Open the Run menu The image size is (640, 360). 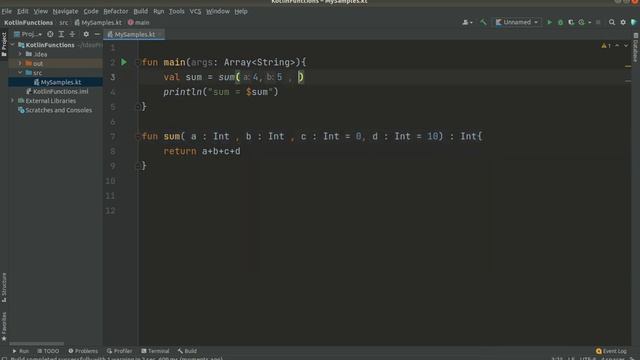[158, 11]
